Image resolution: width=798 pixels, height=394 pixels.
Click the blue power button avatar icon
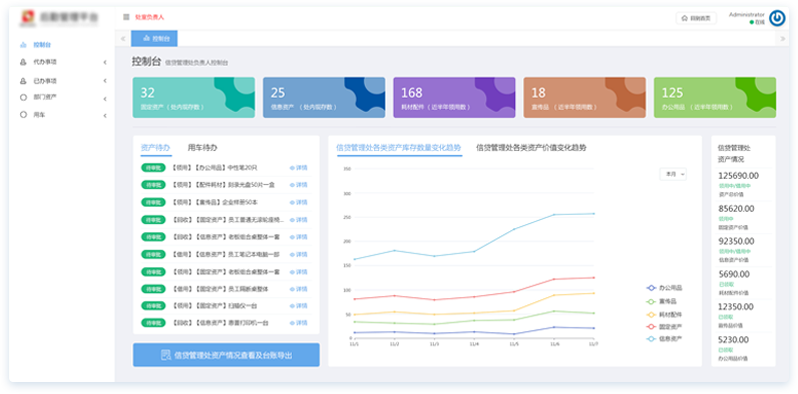coord(777,18)
